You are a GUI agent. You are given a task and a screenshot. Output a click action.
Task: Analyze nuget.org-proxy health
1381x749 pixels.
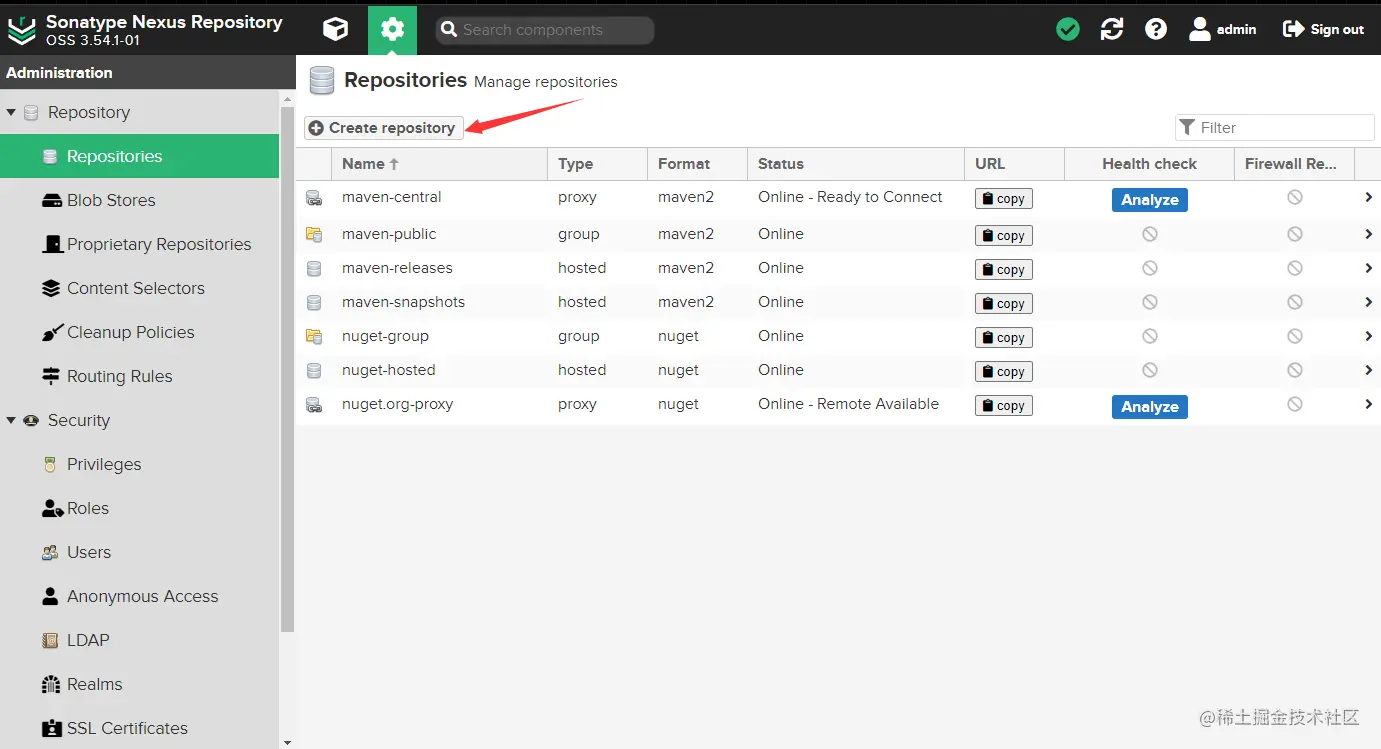point(1150,407)
